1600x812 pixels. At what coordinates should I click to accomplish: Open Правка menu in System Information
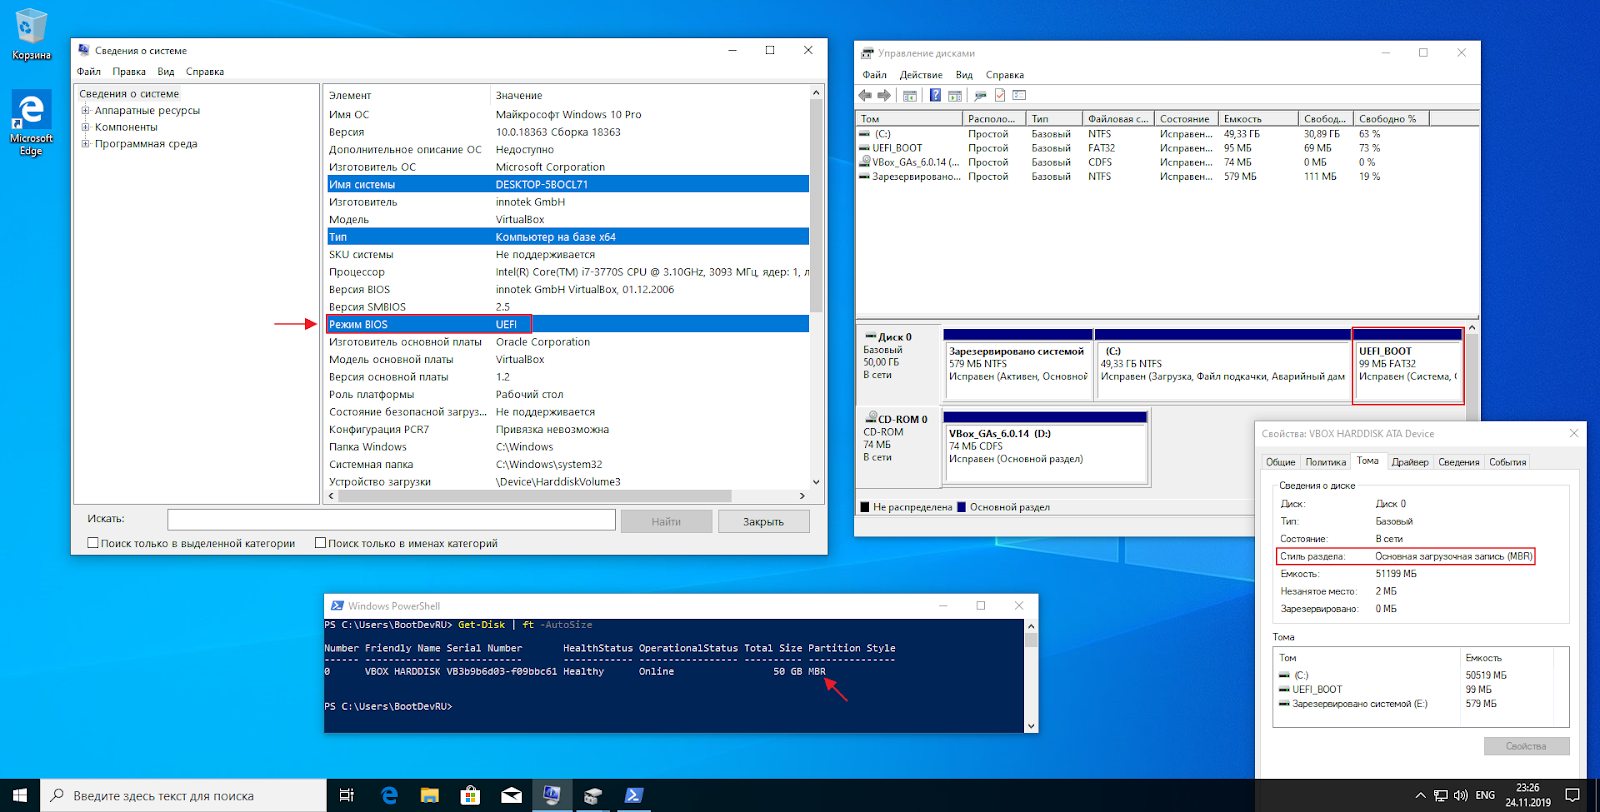coord(129,72)
